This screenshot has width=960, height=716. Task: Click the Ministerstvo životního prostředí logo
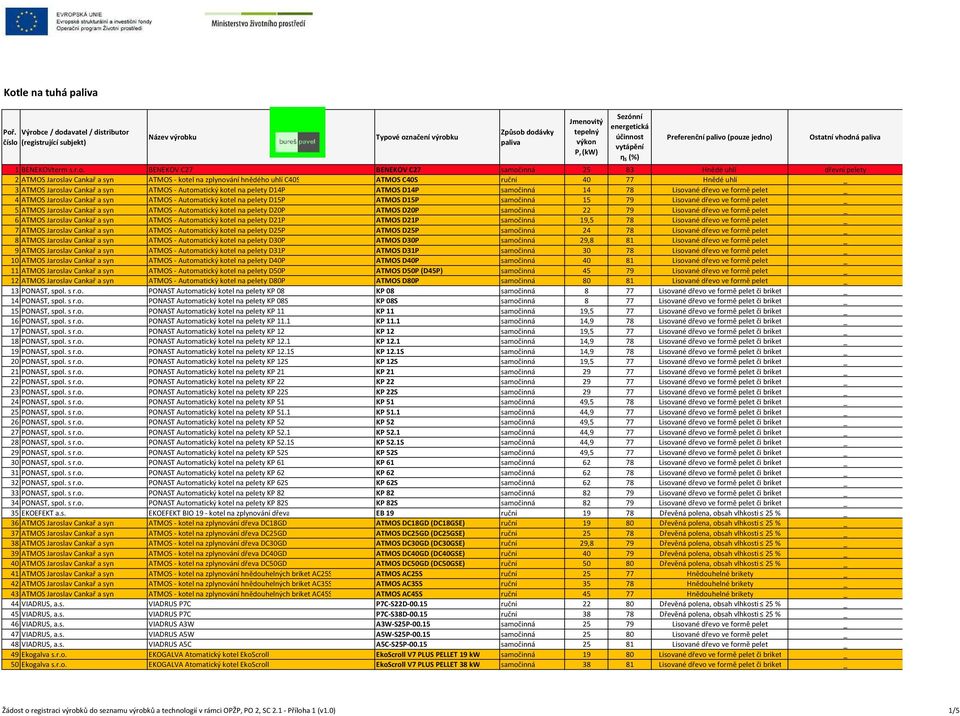258,20
